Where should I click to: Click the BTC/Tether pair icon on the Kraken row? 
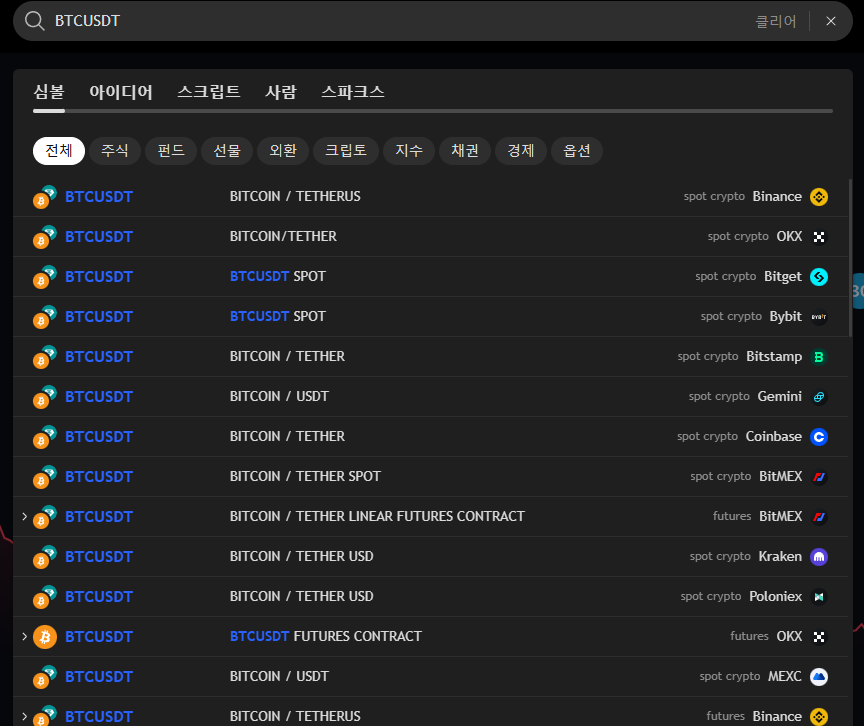[45, 557]
